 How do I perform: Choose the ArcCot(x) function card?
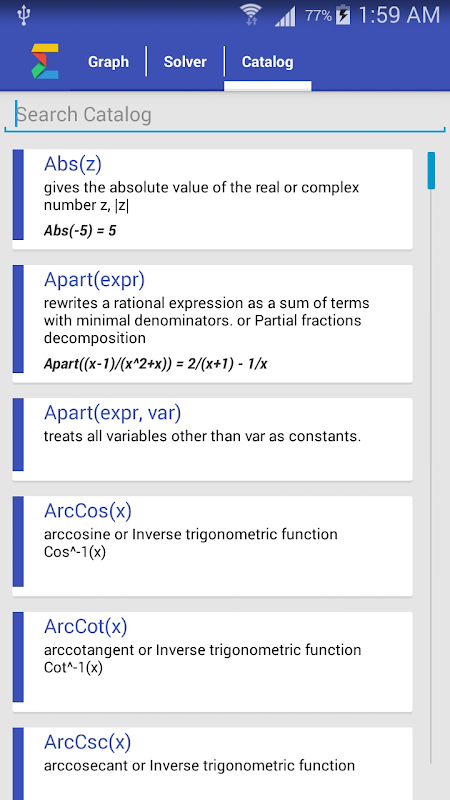[x=212, y=661]
